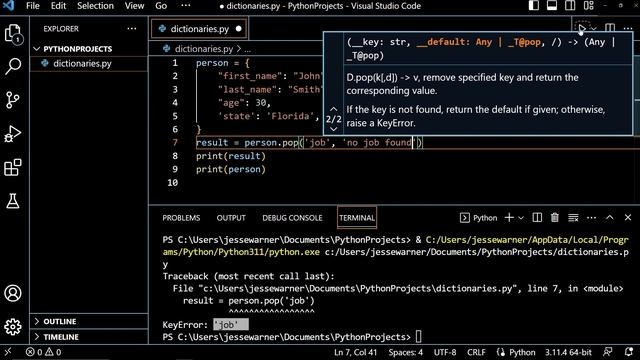Open editor More Actions ellipsis

pyautogui.click(x=628, y=28)
